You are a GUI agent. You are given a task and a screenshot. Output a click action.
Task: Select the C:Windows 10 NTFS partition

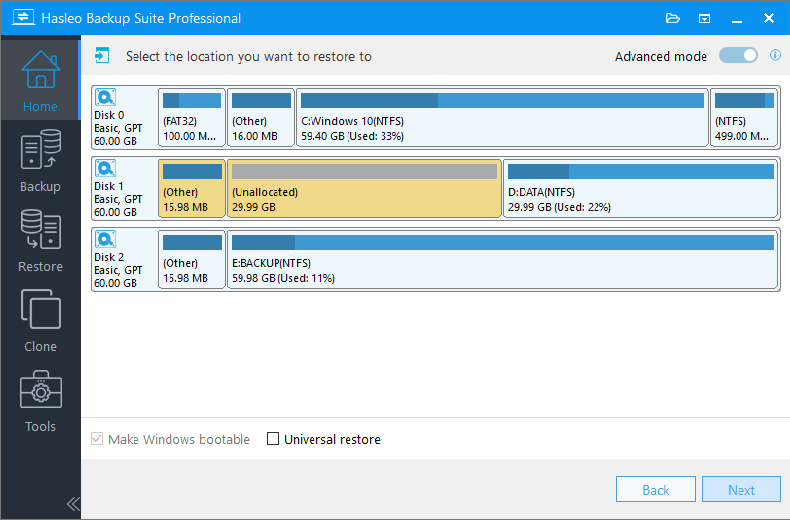[502, 117]
